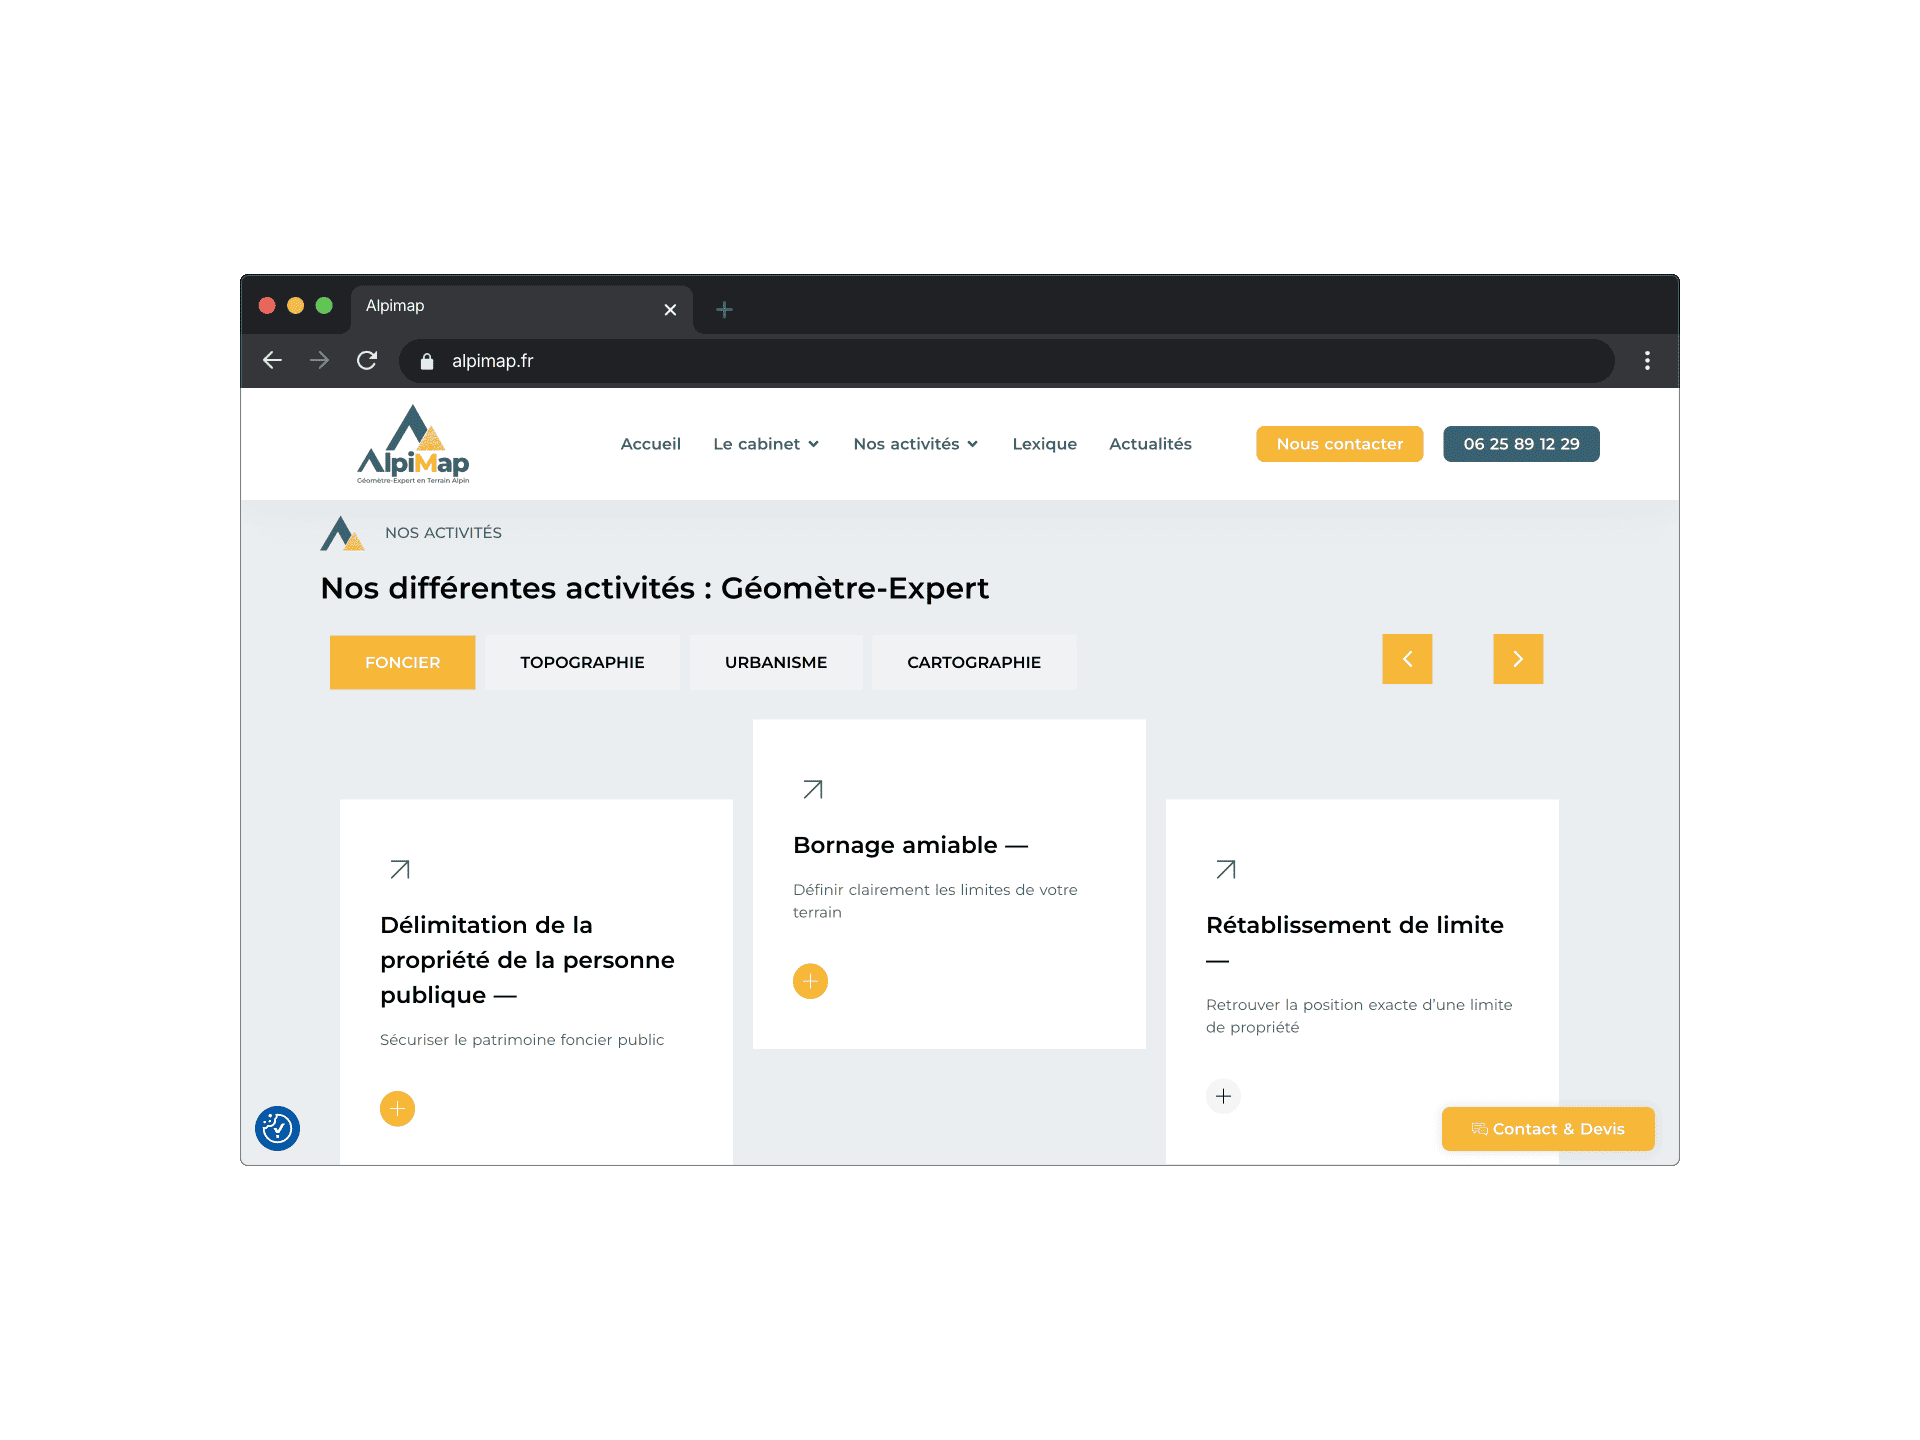
Task: Click the Nous contacter button
Action: [1339, 444]
